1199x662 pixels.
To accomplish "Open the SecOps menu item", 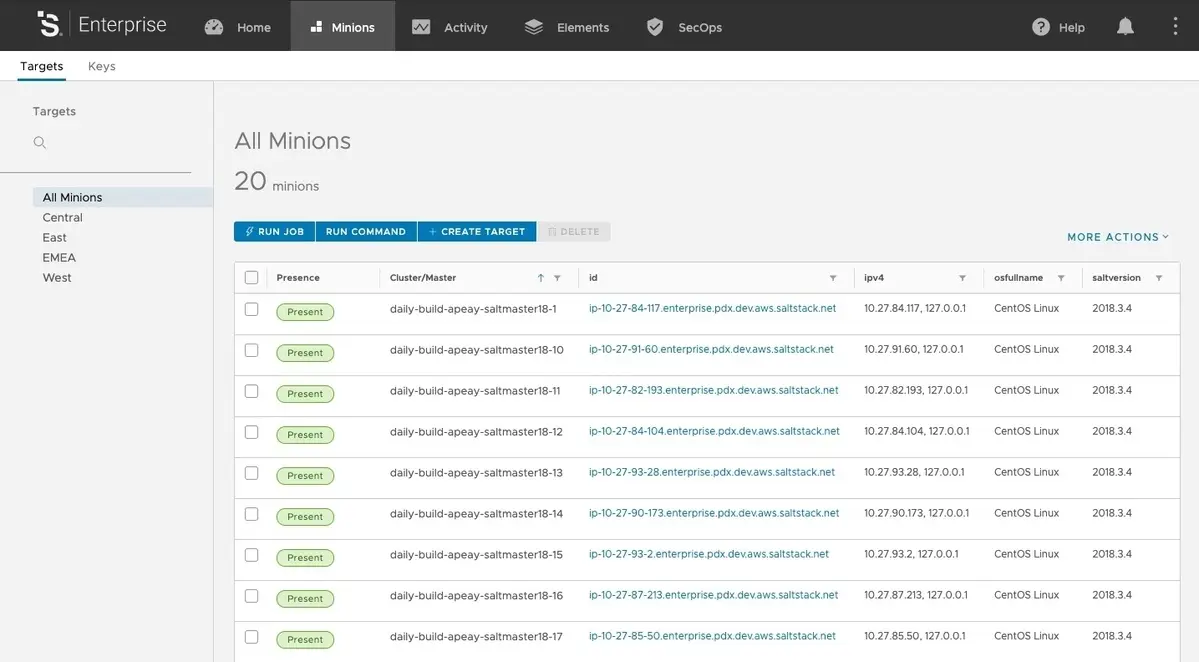I will (700, 28).
